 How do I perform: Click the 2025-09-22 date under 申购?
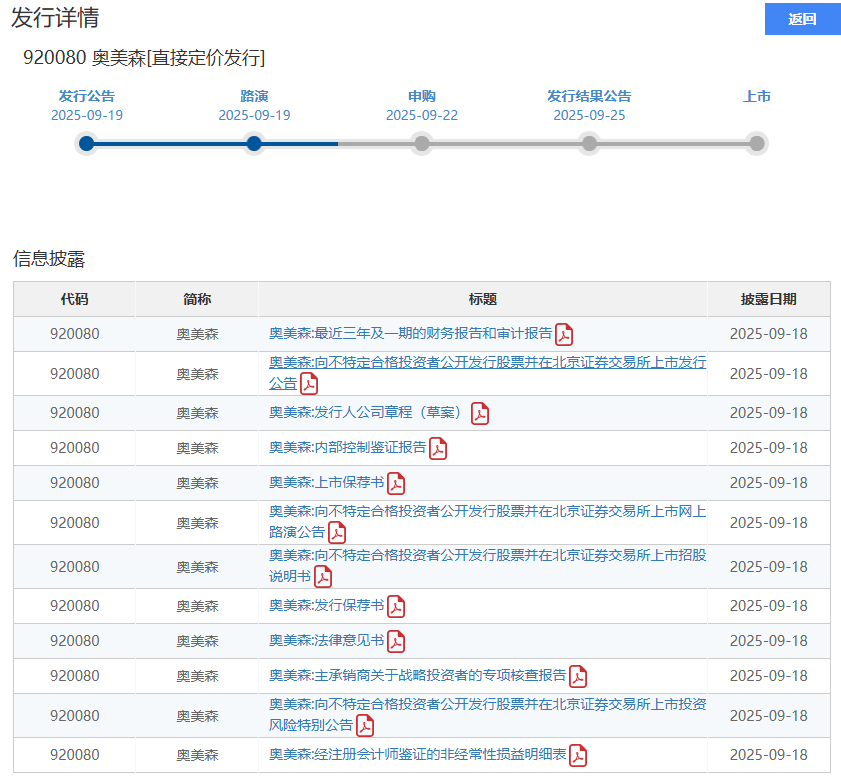tap(422, 115)
